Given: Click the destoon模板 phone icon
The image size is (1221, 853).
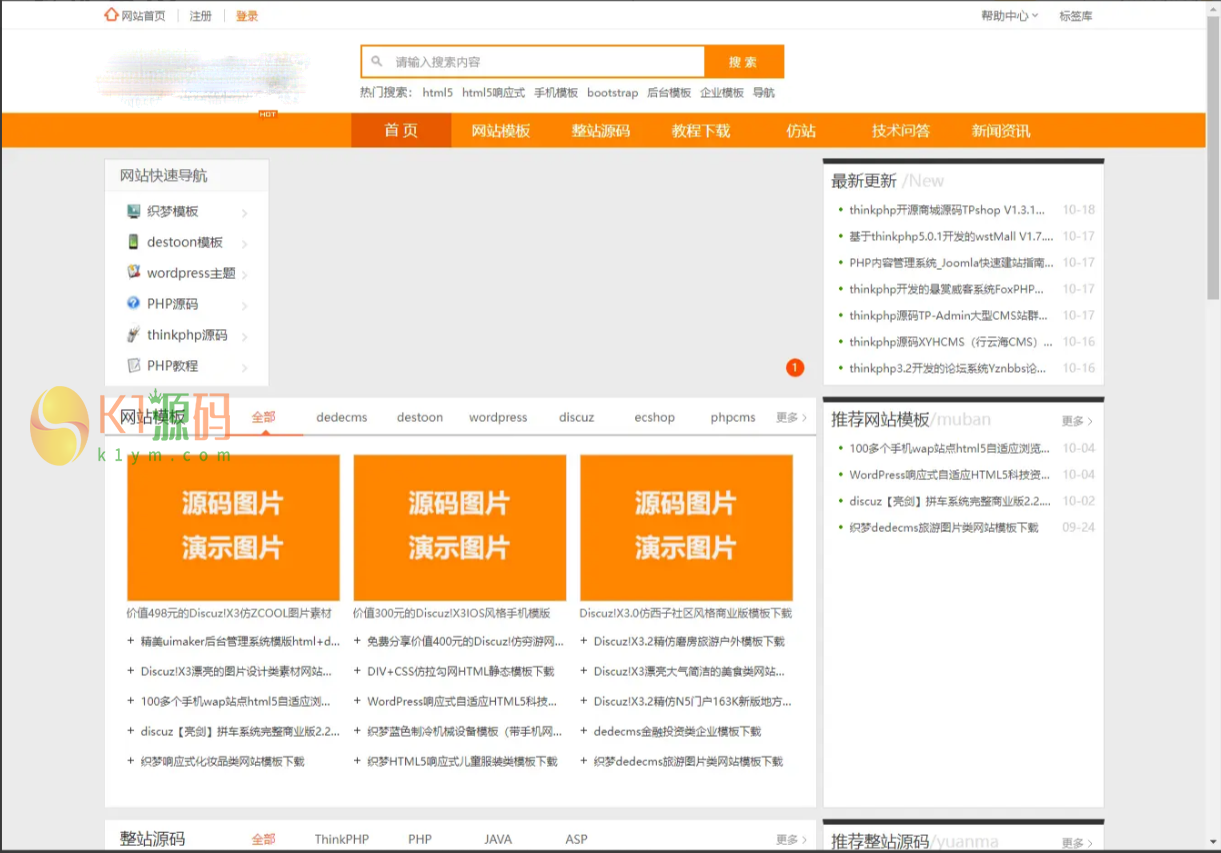Looking at the screenshot, I should click(x=134, y=242).
